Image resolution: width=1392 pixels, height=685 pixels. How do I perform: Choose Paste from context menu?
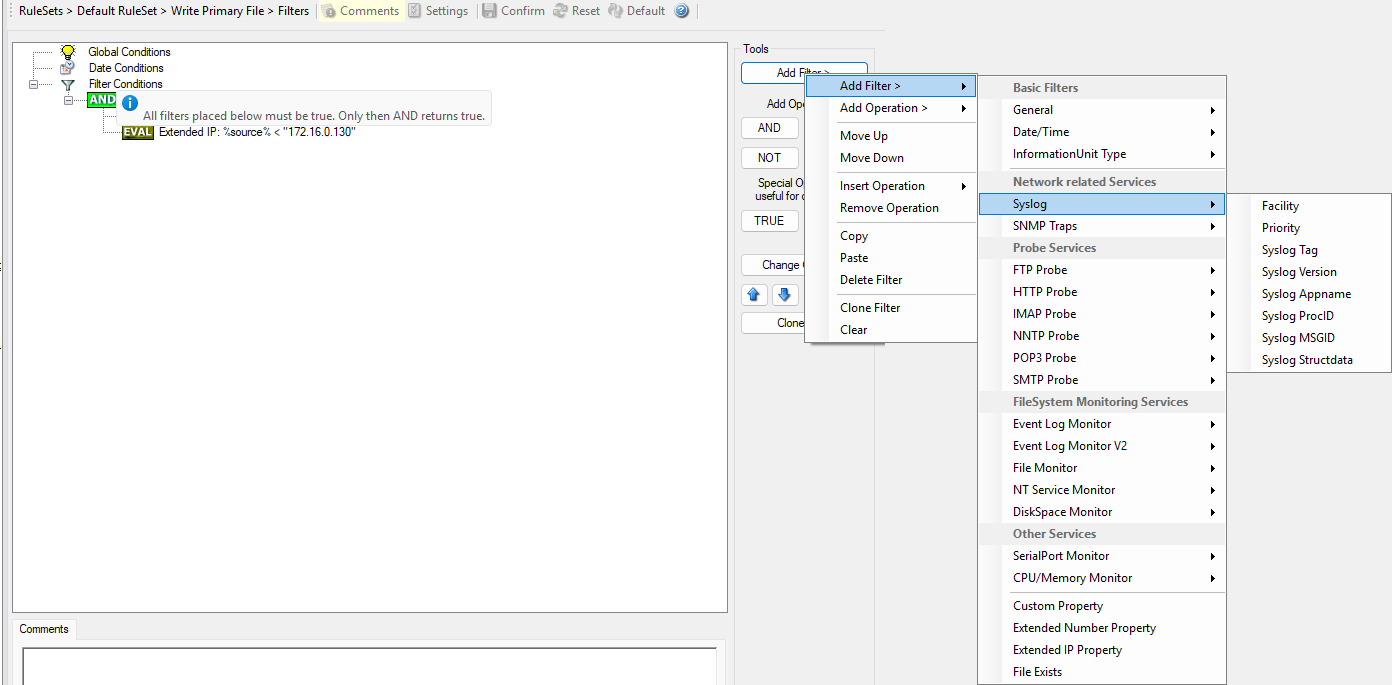pyautogui.click(x=891, y=258)
